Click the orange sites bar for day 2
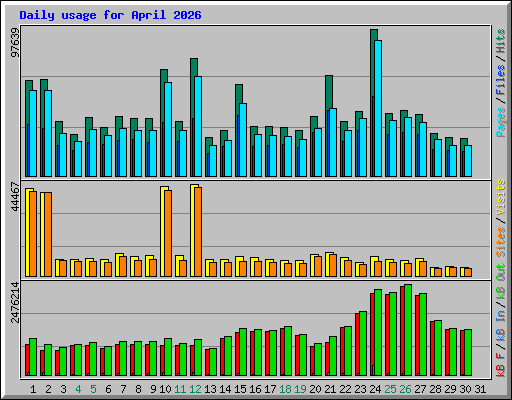The height and width of the screenshot is (400, 512). (x=48, y=234)
